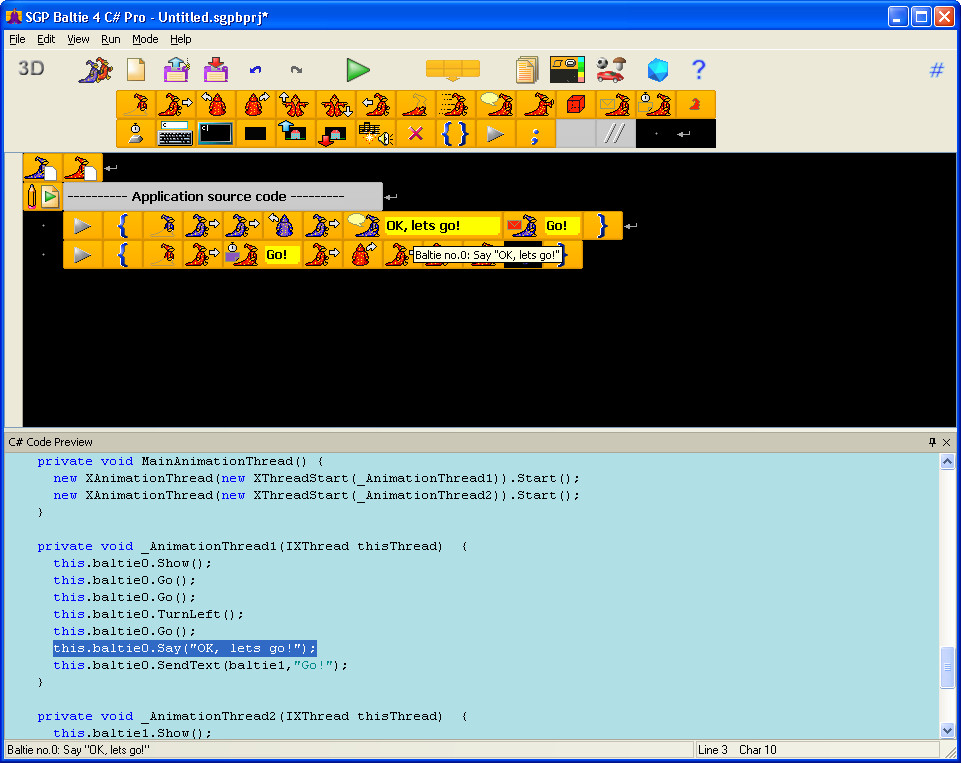The image size is (961, 763).
Task: Select the Turn right command in palette
Action: coord(256,105)
